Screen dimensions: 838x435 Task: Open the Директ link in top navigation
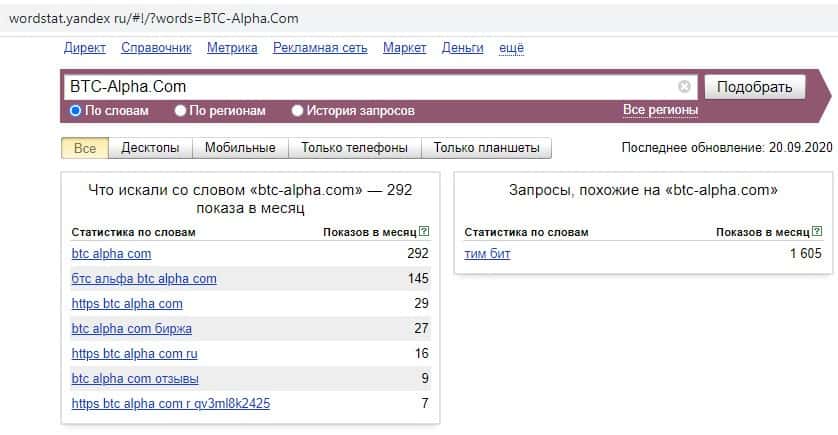click(x=85, y=48)
